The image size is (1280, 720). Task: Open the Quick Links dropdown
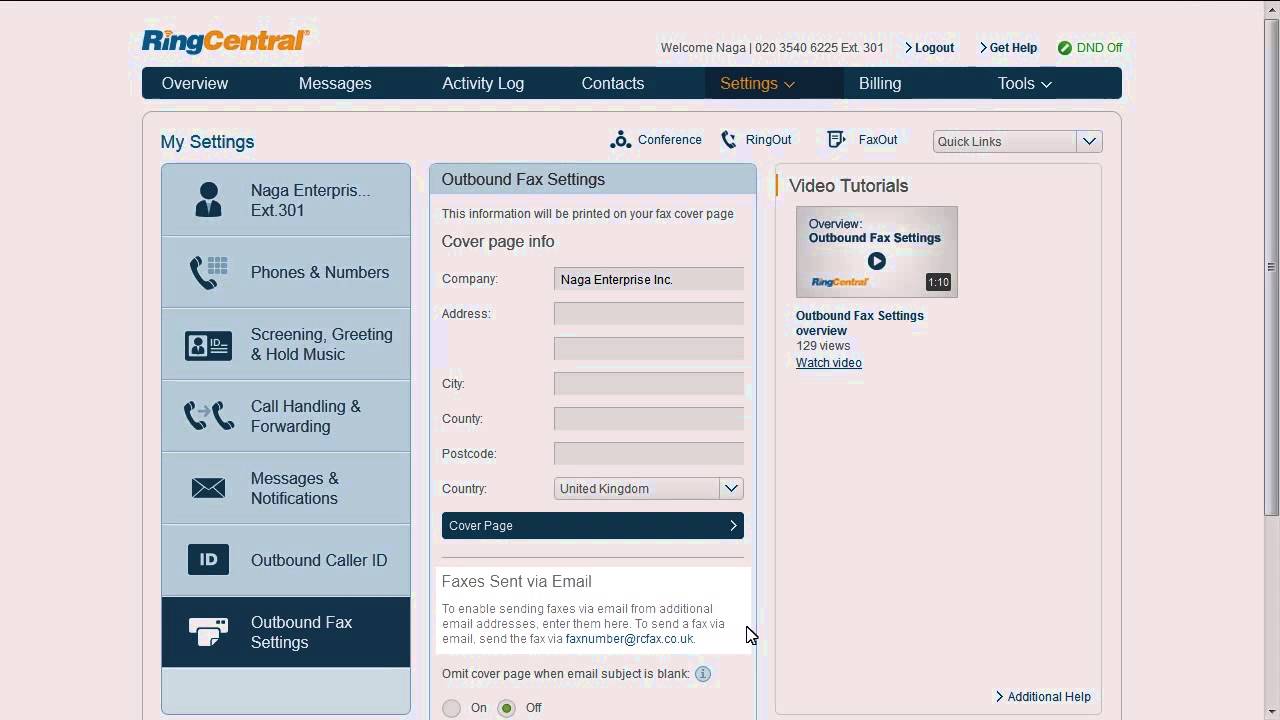[x=1018, y=142]
